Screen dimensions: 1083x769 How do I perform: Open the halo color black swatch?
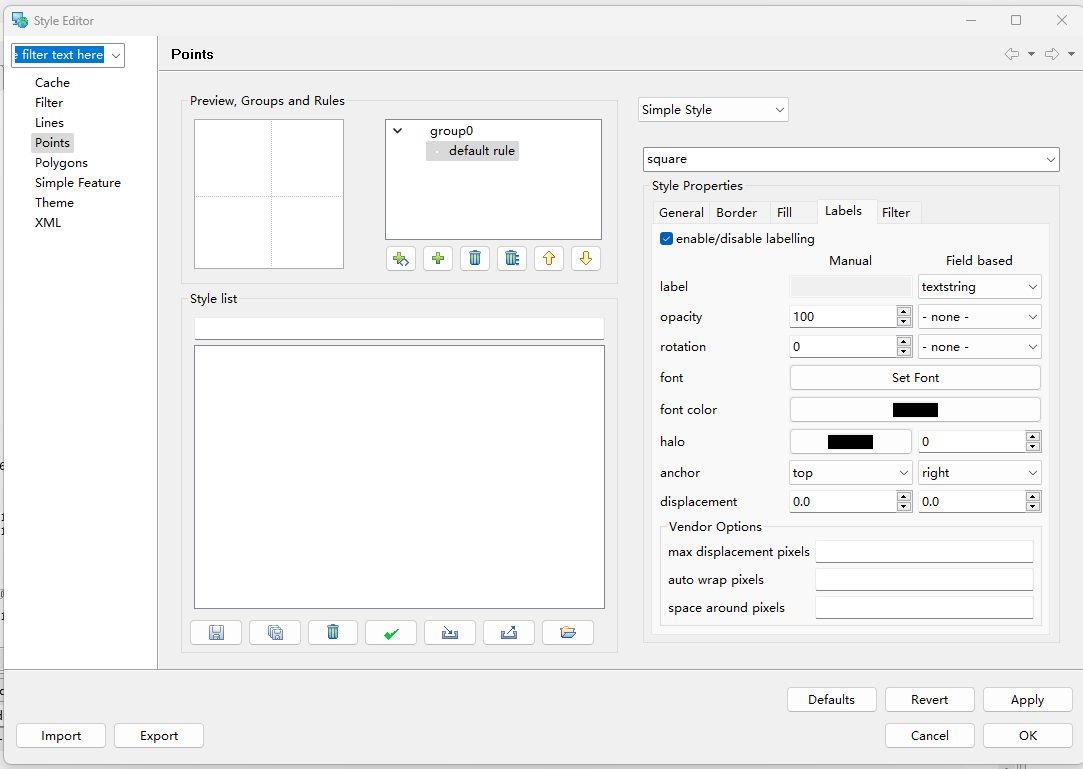coord(850,442)
